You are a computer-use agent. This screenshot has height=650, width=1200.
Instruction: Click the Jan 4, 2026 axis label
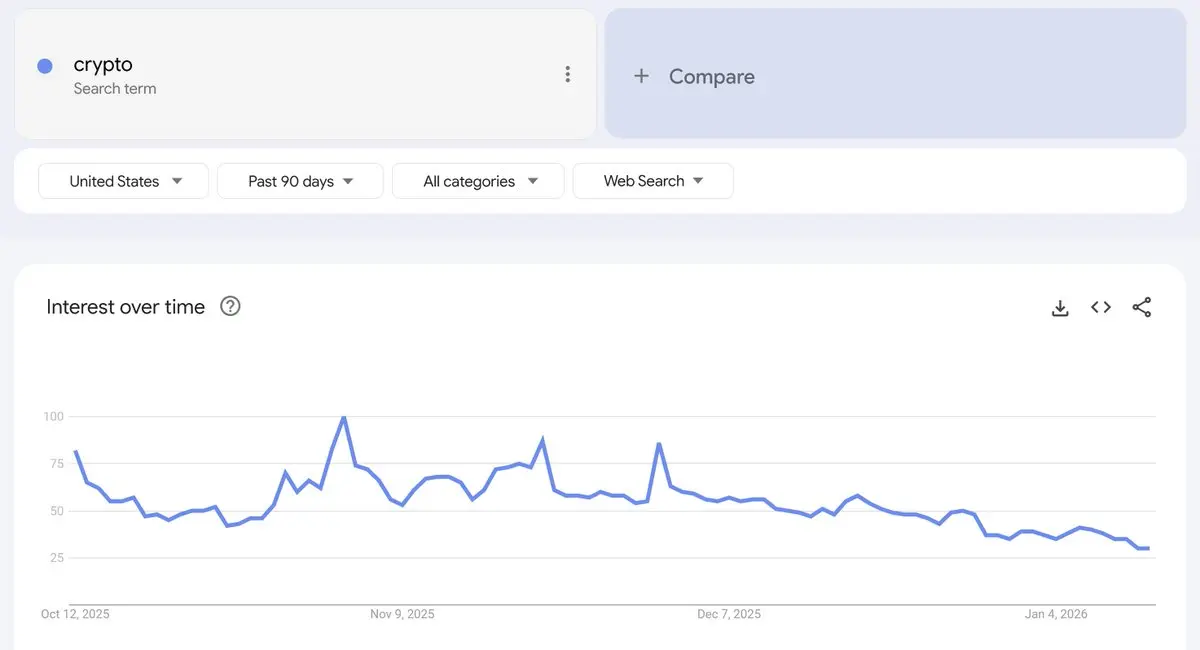click(1056, 614)
